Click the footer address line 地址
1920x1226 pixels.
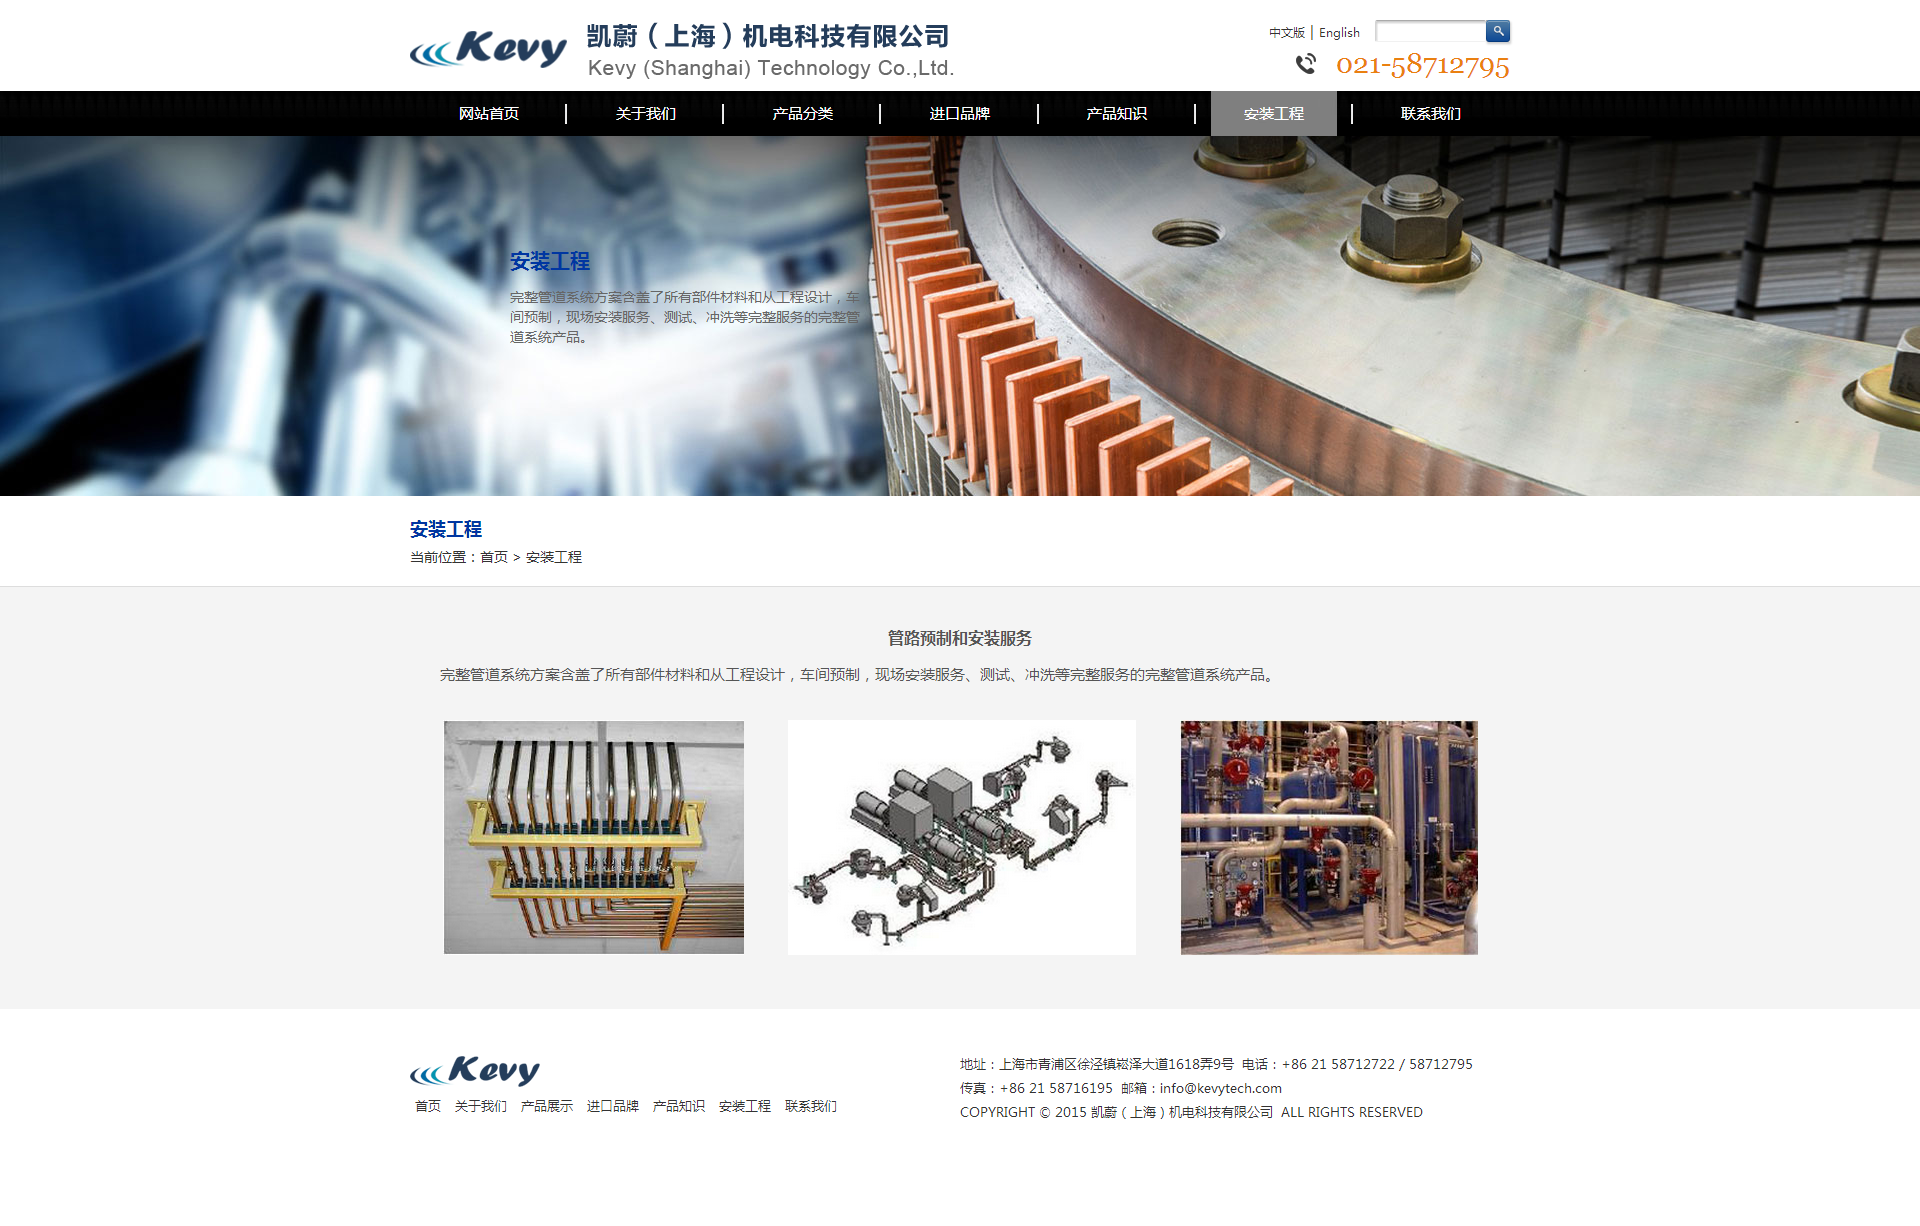click(x=1097, y=1064)
